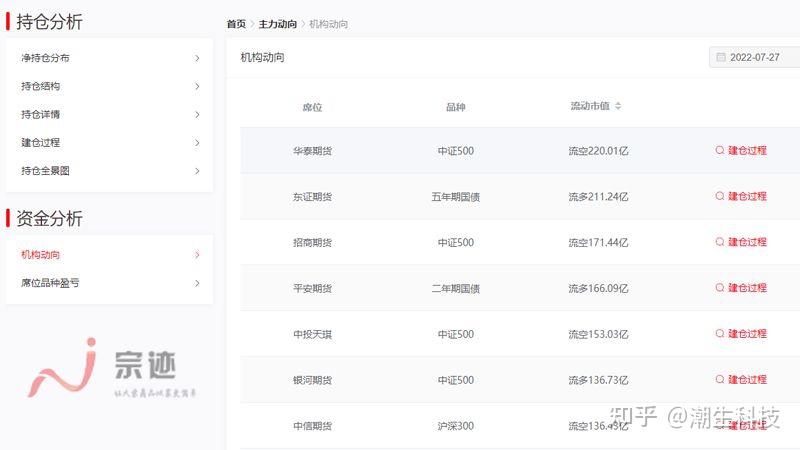The image size is (800, 450).
Task: Click magnifier icon in 招商期货 row
Action: pos(720,242)
